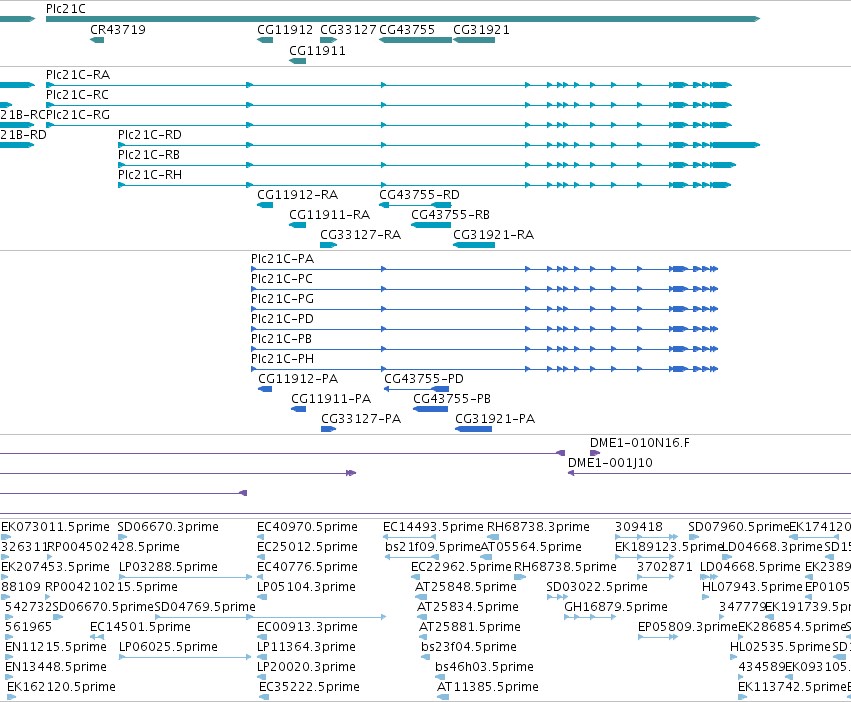Screen dimensions: 851x702
Task: Click CG11911-PA protein label
Action: pos(331,399)
